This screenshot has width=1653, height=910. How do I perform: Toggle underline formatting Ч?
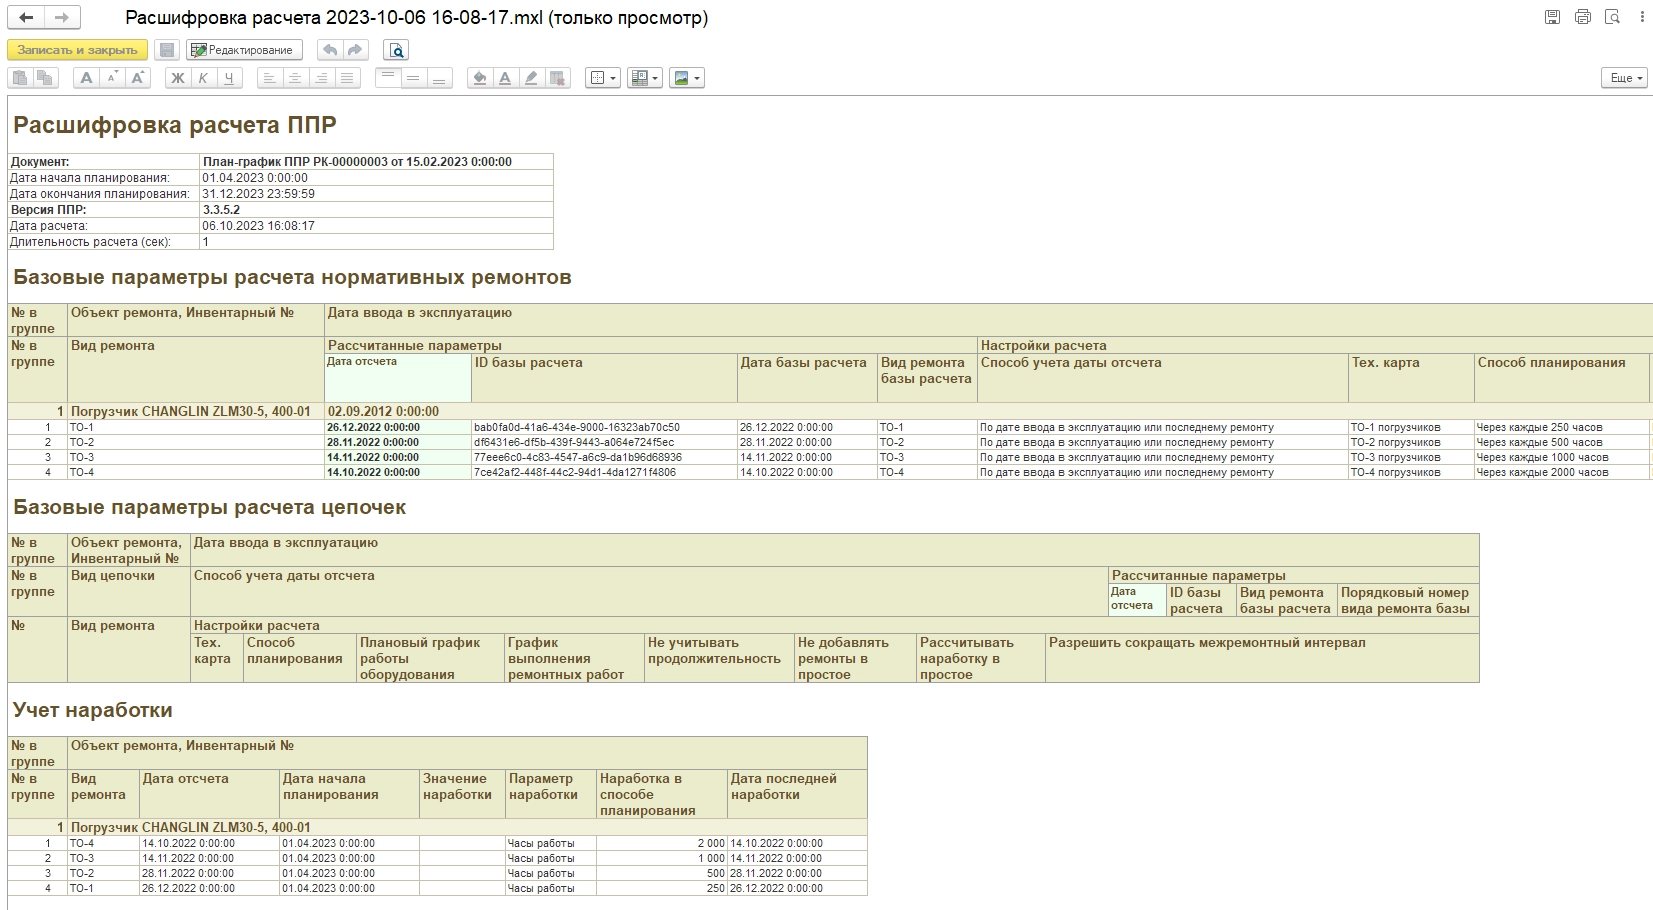click(229, 78)
